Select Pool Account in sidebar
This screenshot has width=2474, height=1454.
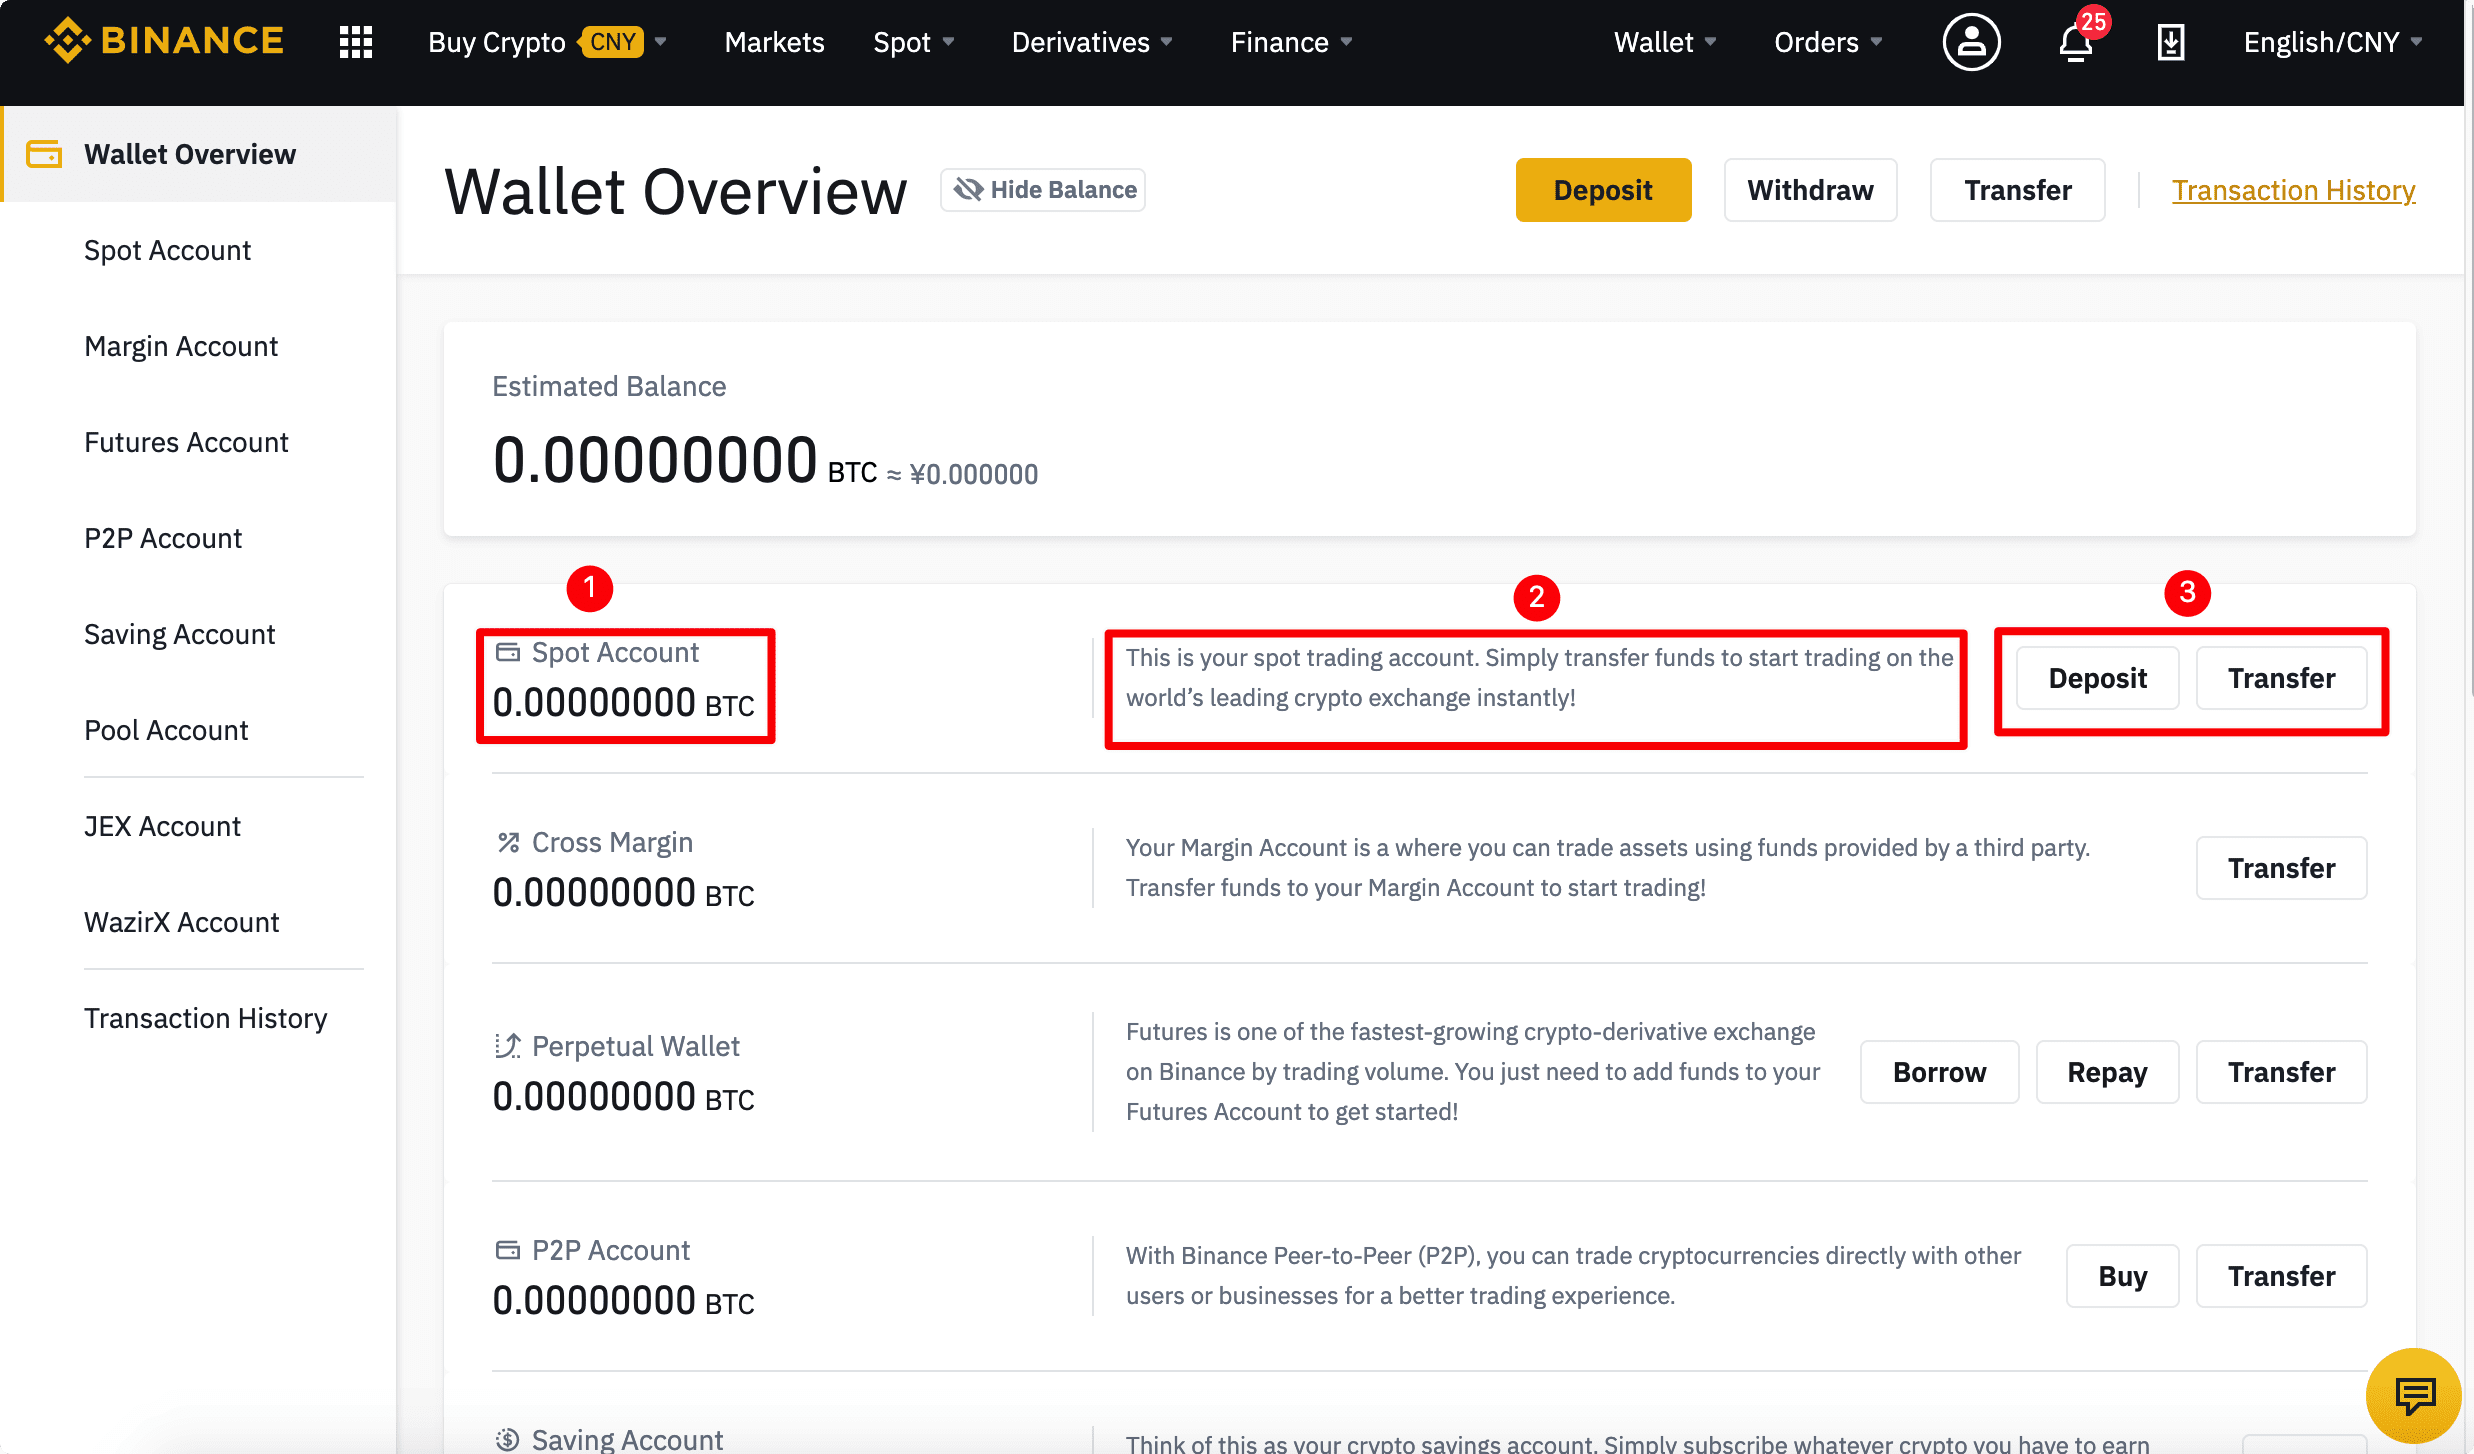[x=166, y=730]
